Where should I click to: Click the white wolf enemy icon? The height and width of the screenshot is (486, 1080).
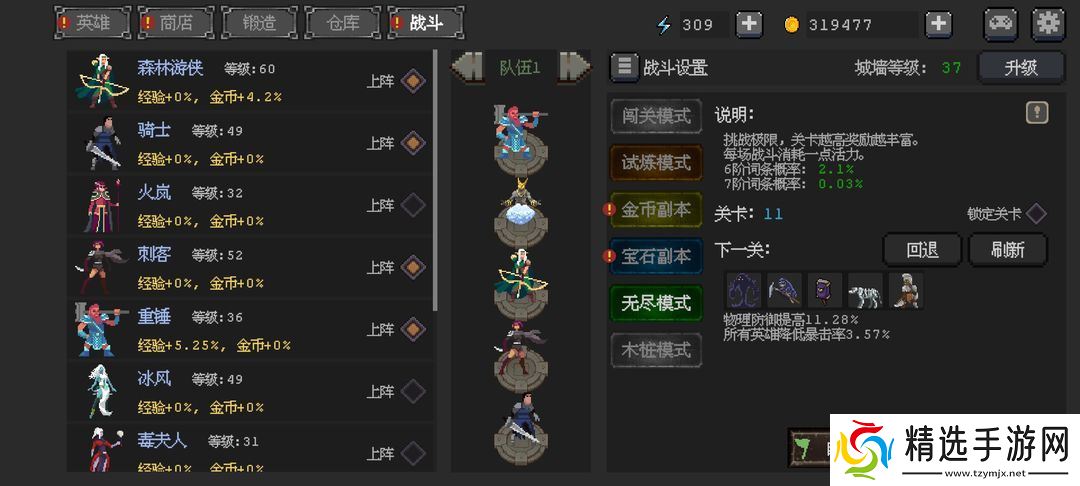pos(865,290)
